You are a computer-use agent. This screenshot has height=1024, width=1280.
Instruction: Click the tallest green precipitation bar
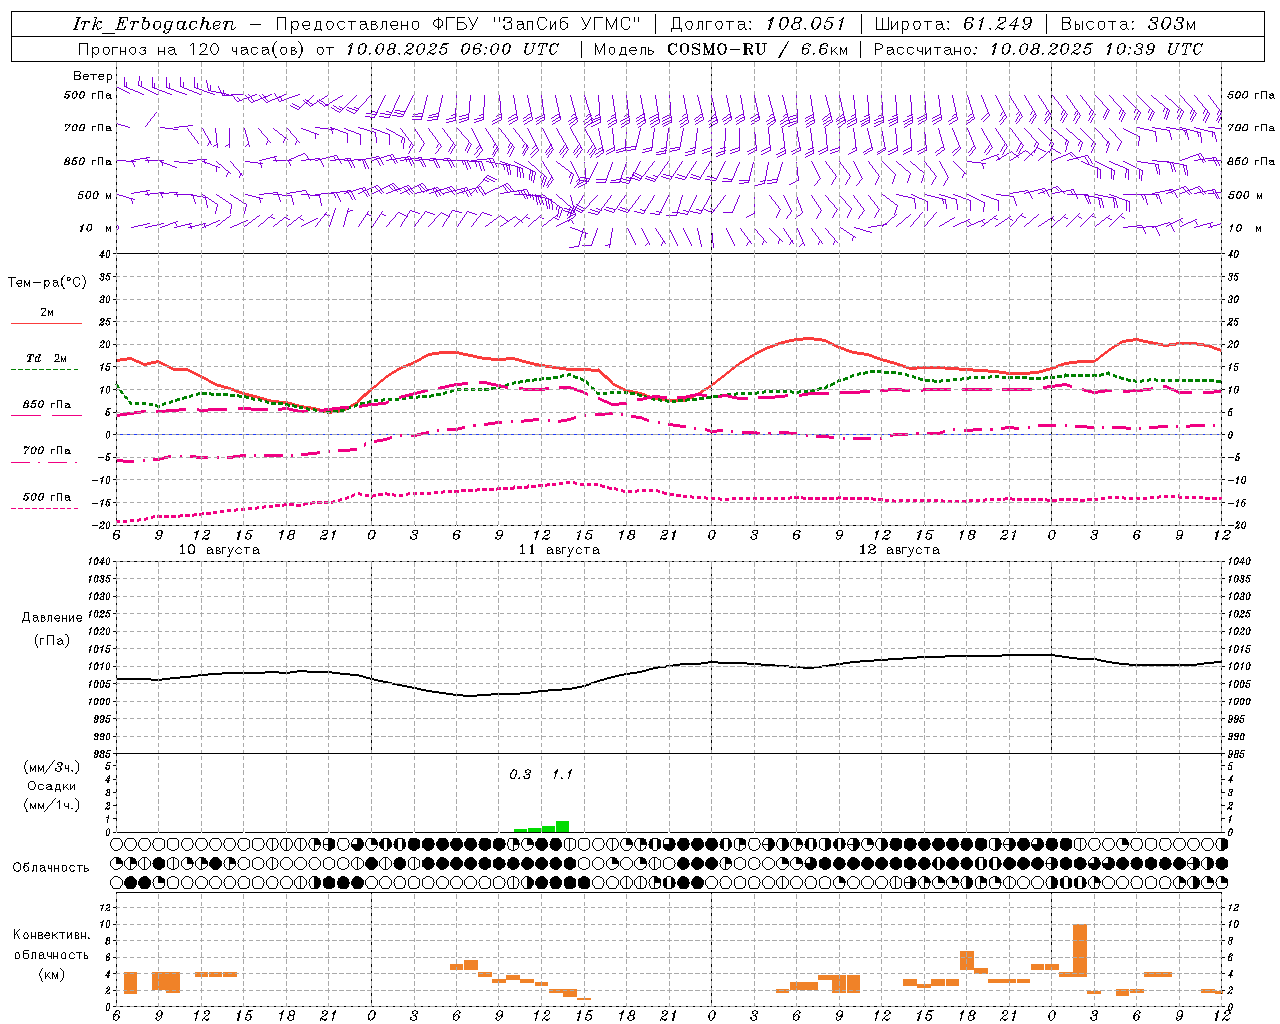(562, 826)
